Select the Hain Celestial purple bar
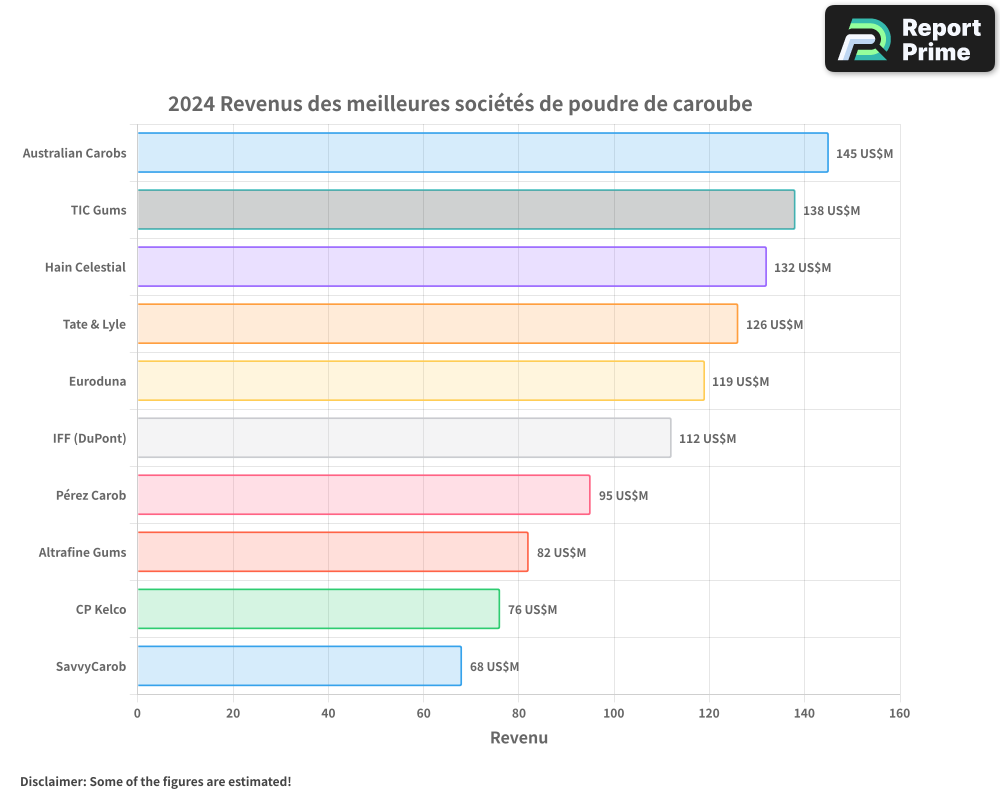The height and width of the screenshot is (800, 1000). click(451, 267)
